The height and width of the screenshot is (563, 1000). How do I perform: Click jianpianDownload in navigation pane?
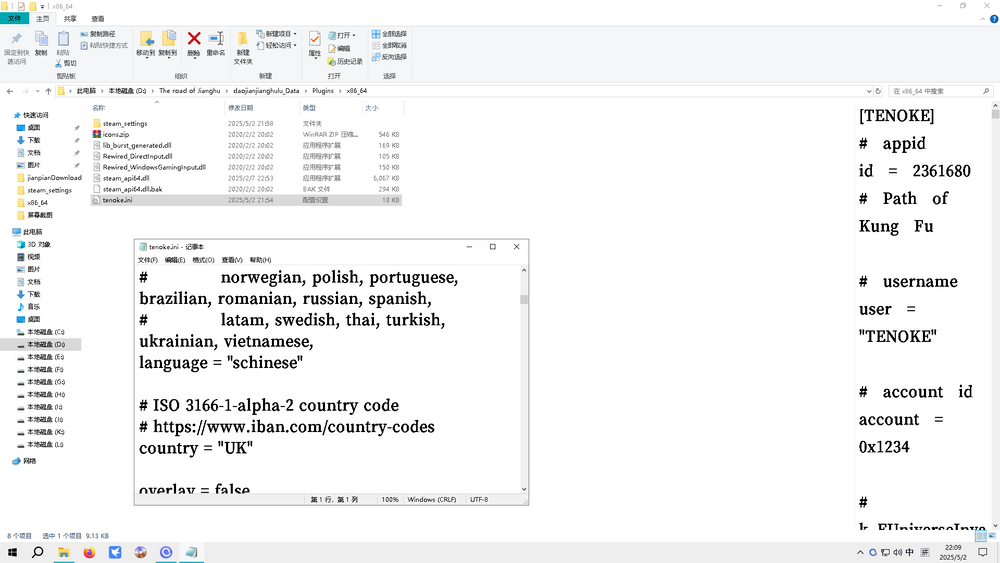coord(54,178)
